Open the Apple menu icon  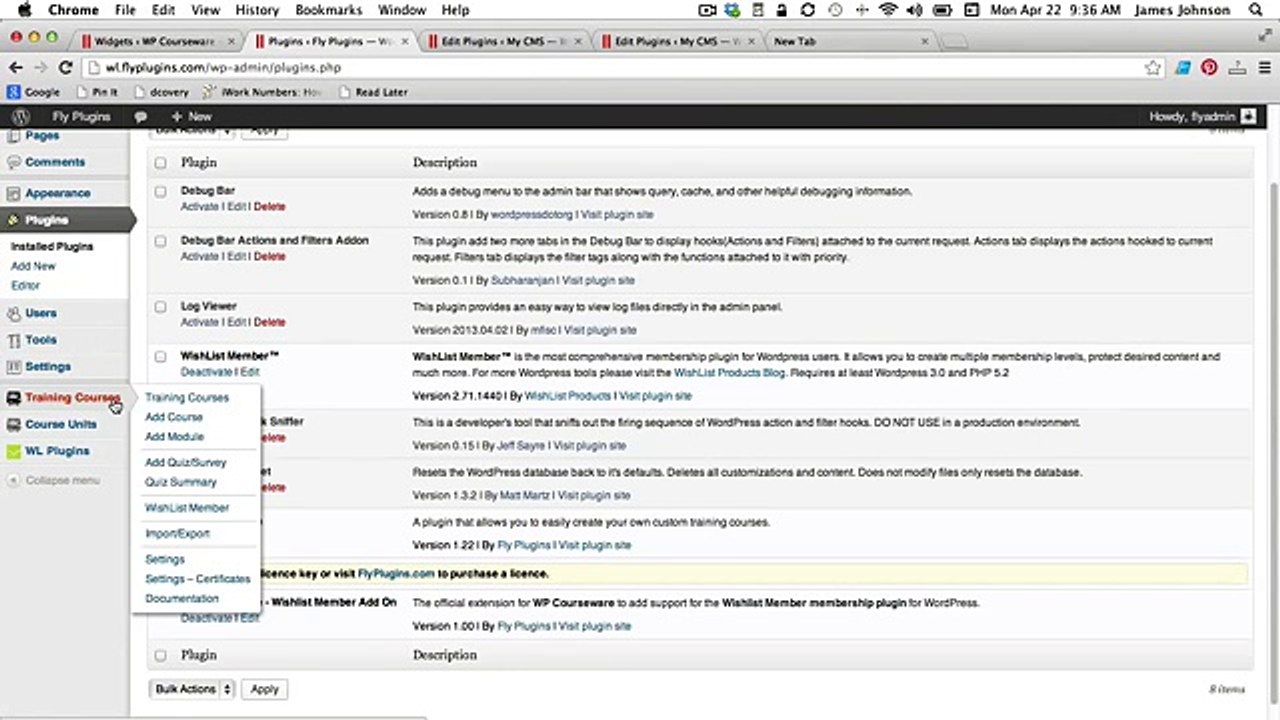click(x=25, y=10)
